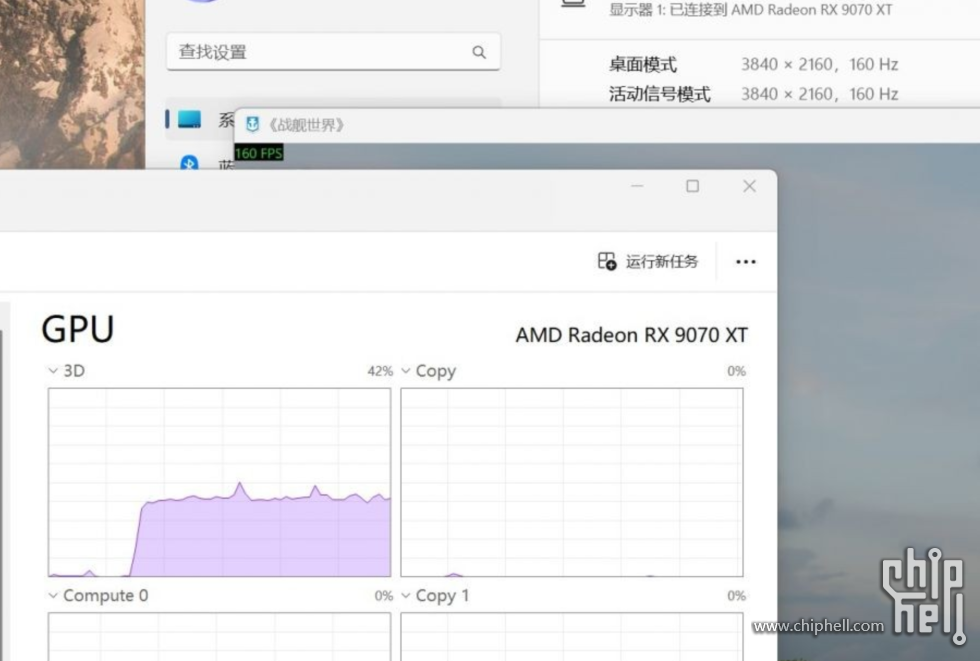Click the Copy utilization graph

572,482
